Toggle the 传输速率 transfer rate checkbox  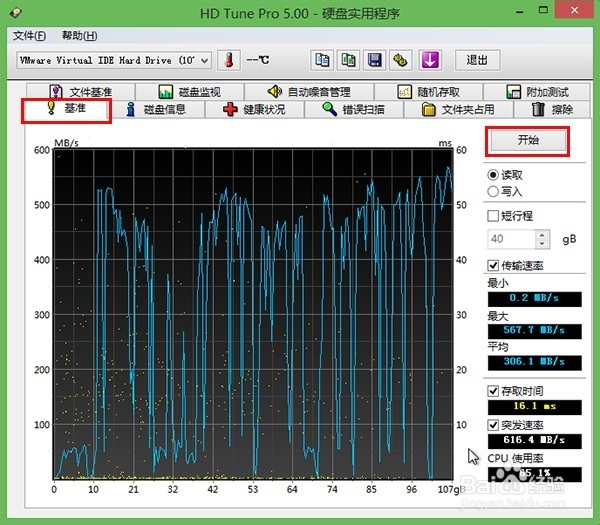[x=493, y=265]
